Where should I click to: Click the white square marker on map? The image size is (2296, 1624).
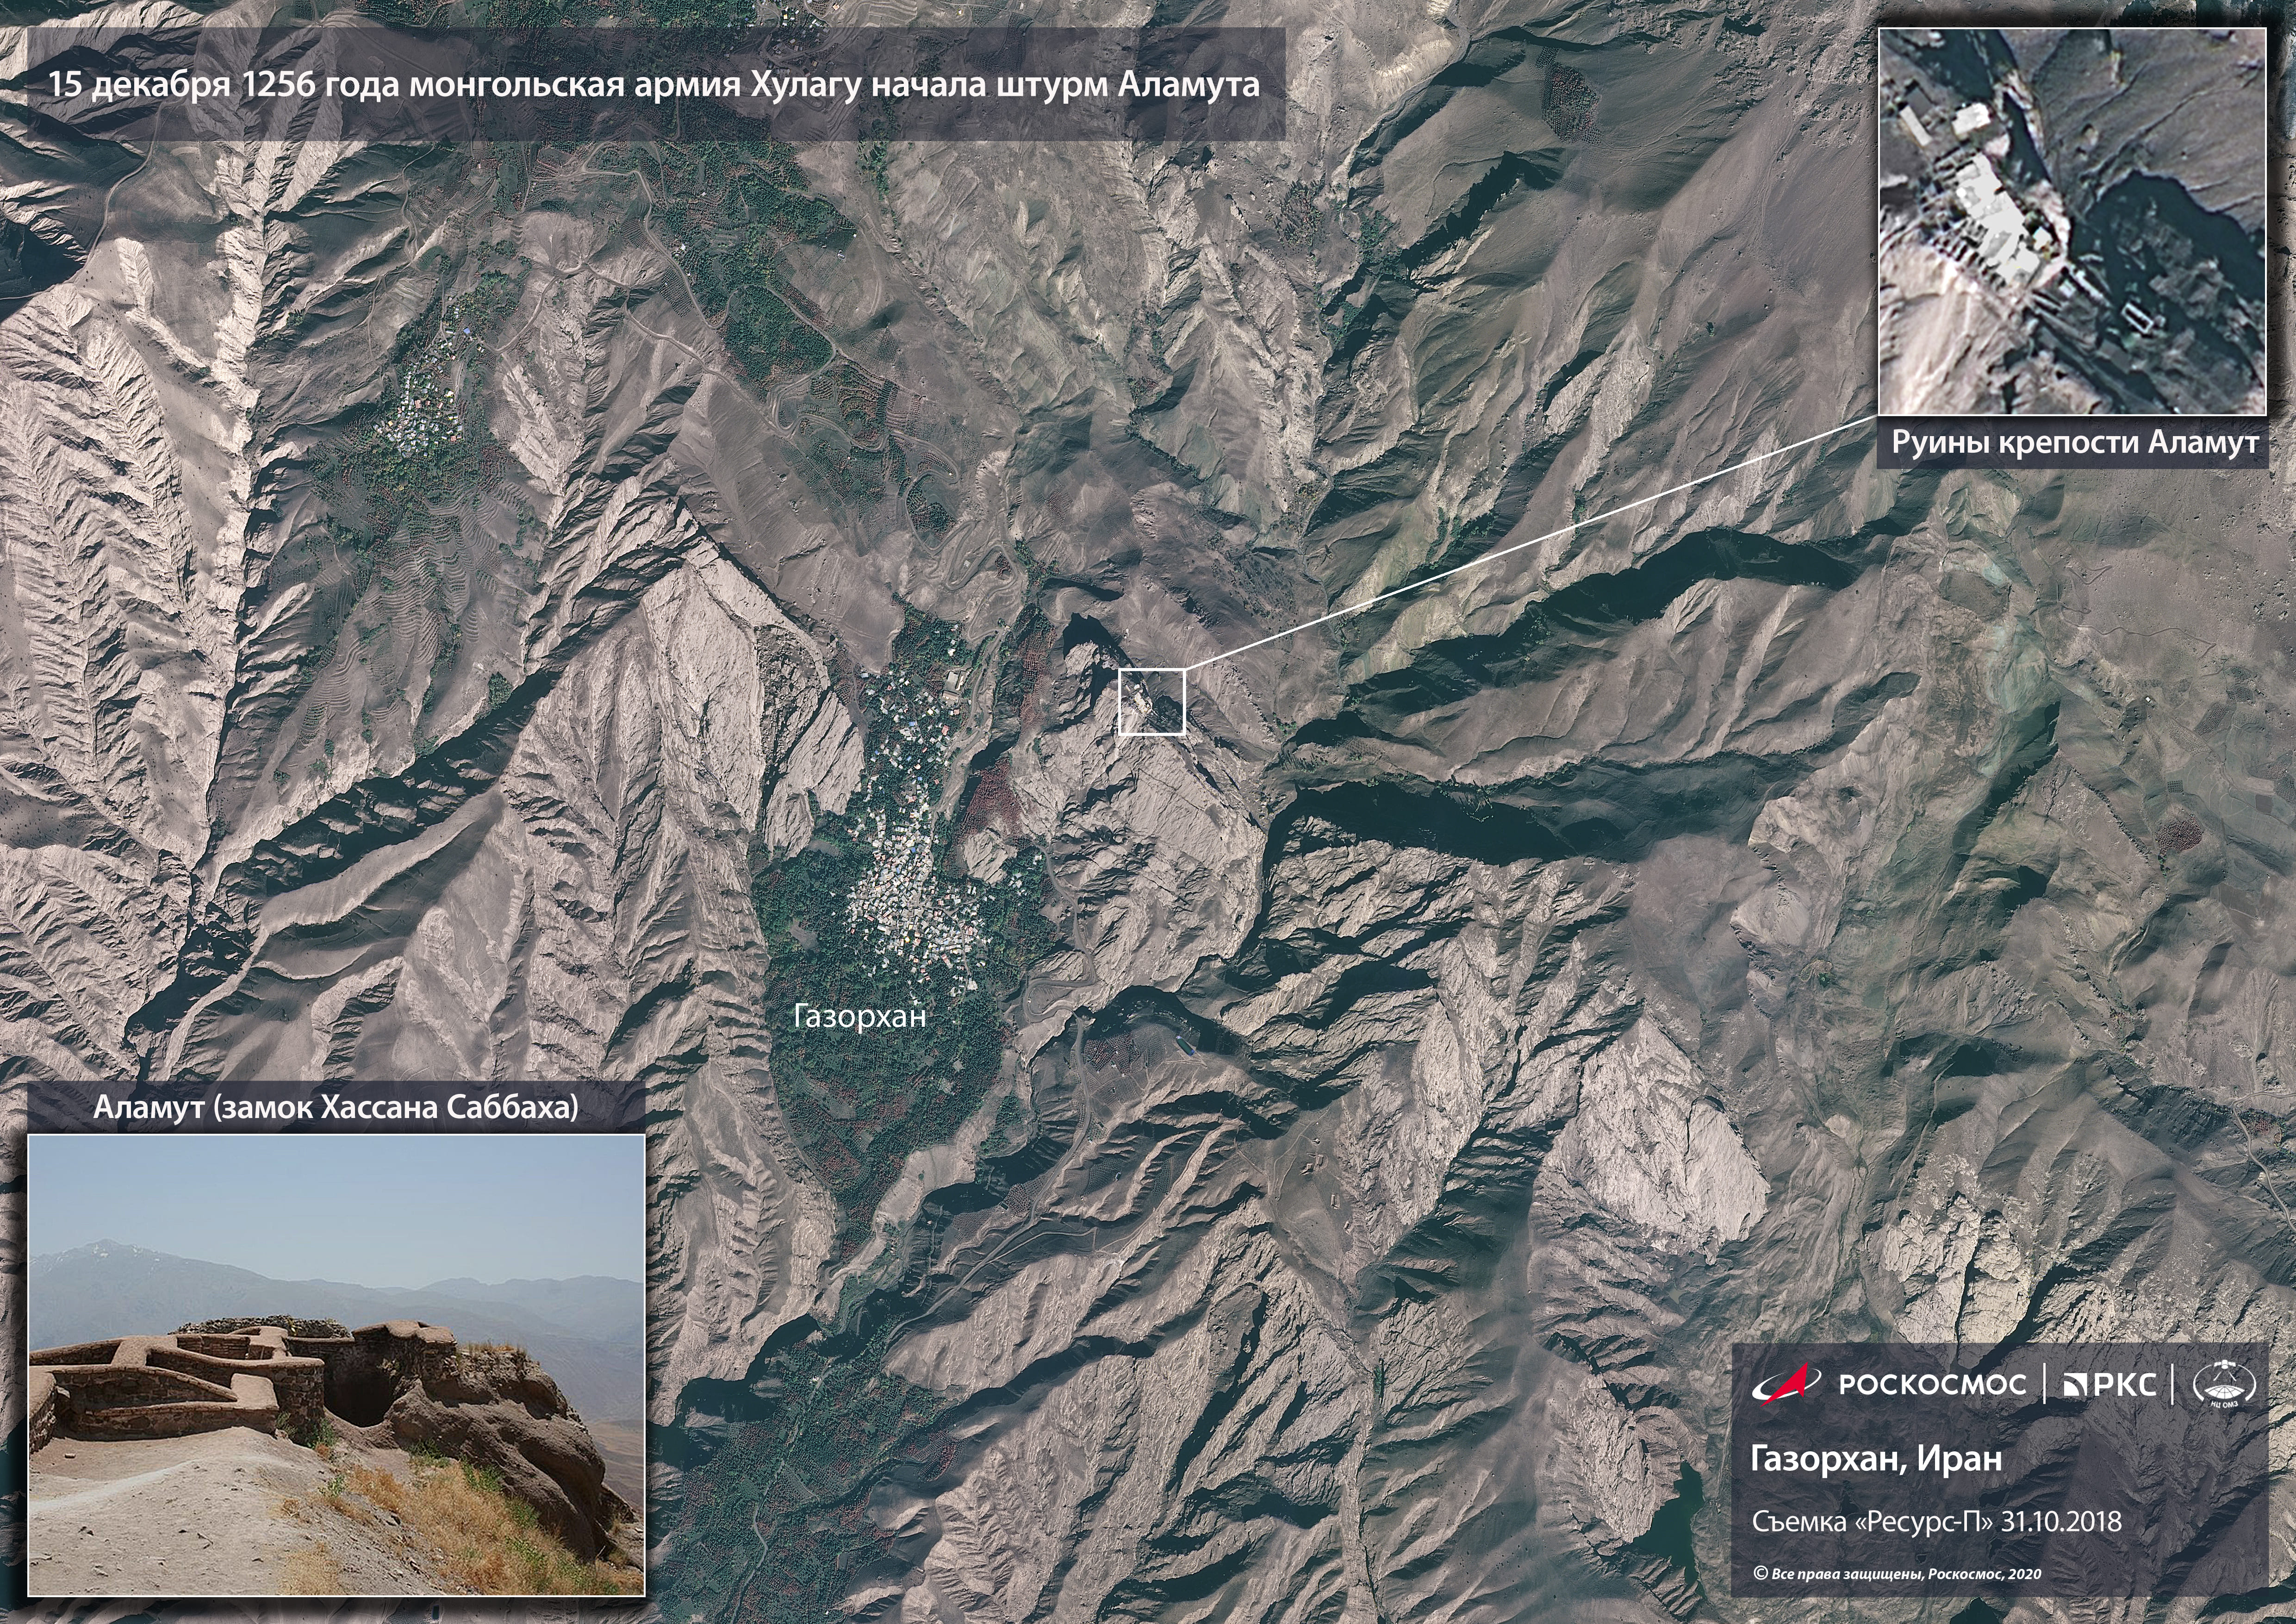pos(1151,702)
